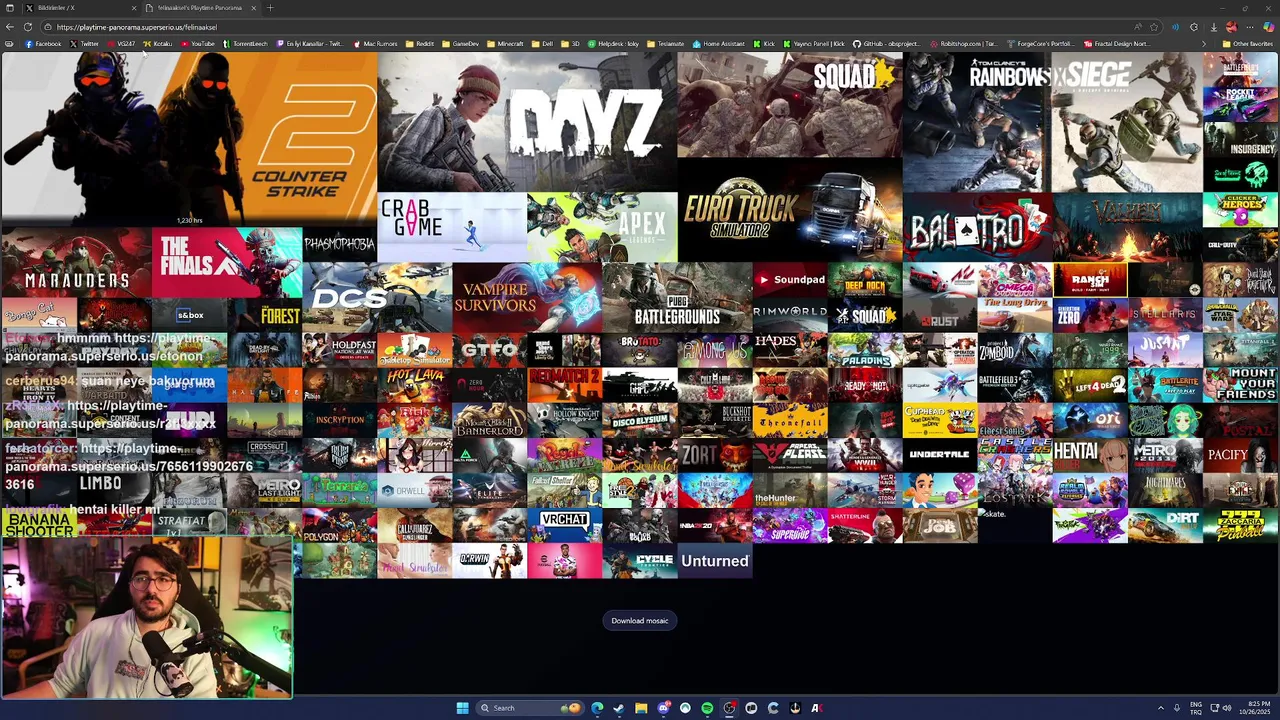Open the DayZ game tile
The width and height of the screenshot is (1280, 720).
pos(527,122)
